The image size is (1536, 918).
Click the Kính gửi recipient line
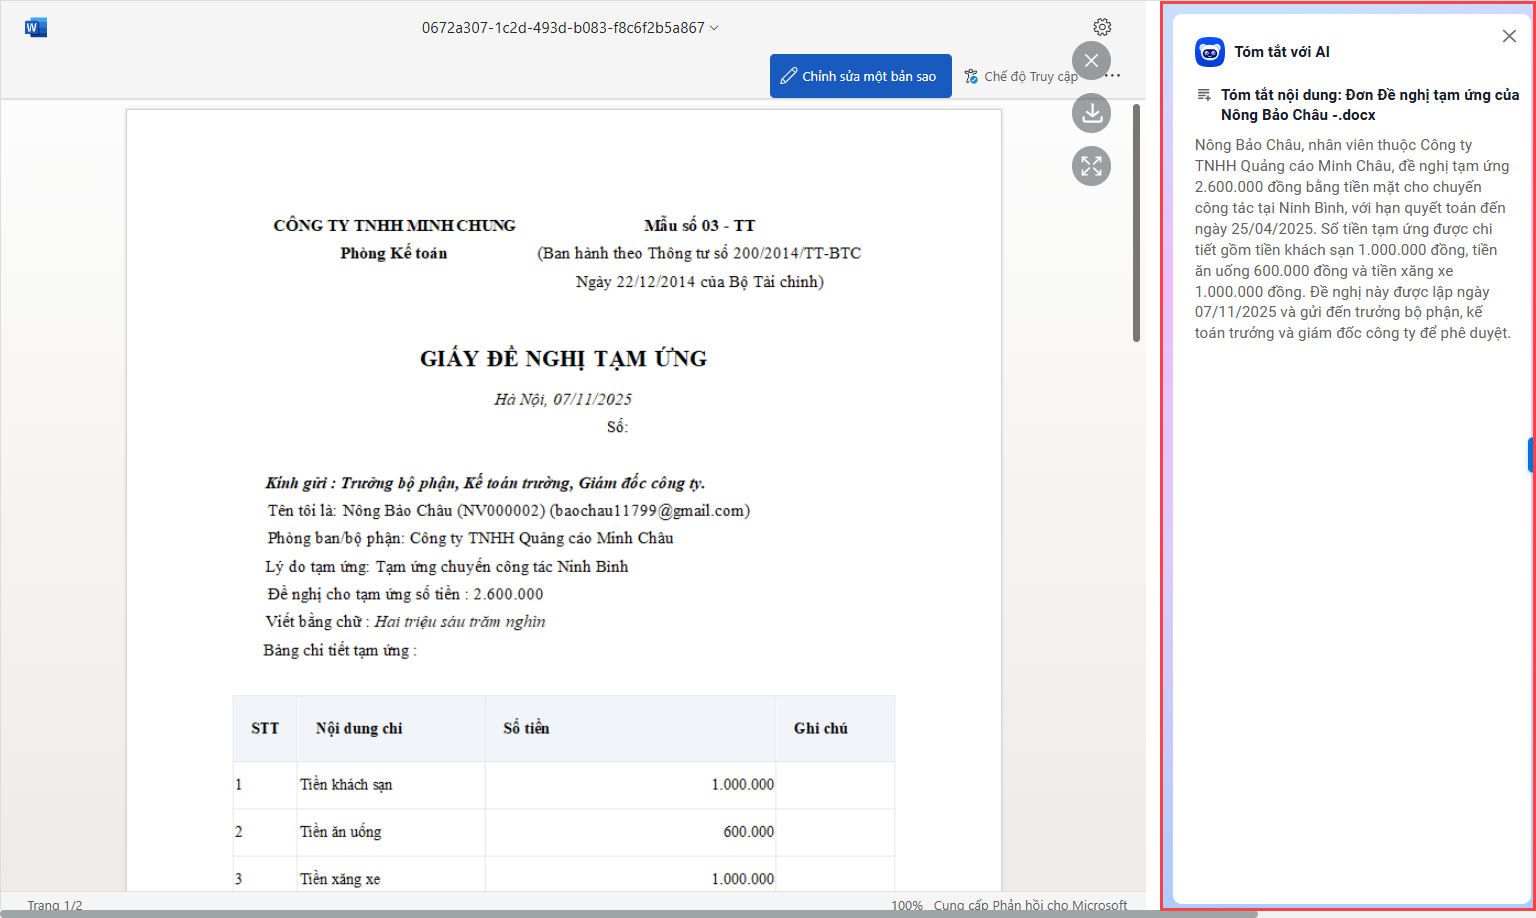click(485, 483)
